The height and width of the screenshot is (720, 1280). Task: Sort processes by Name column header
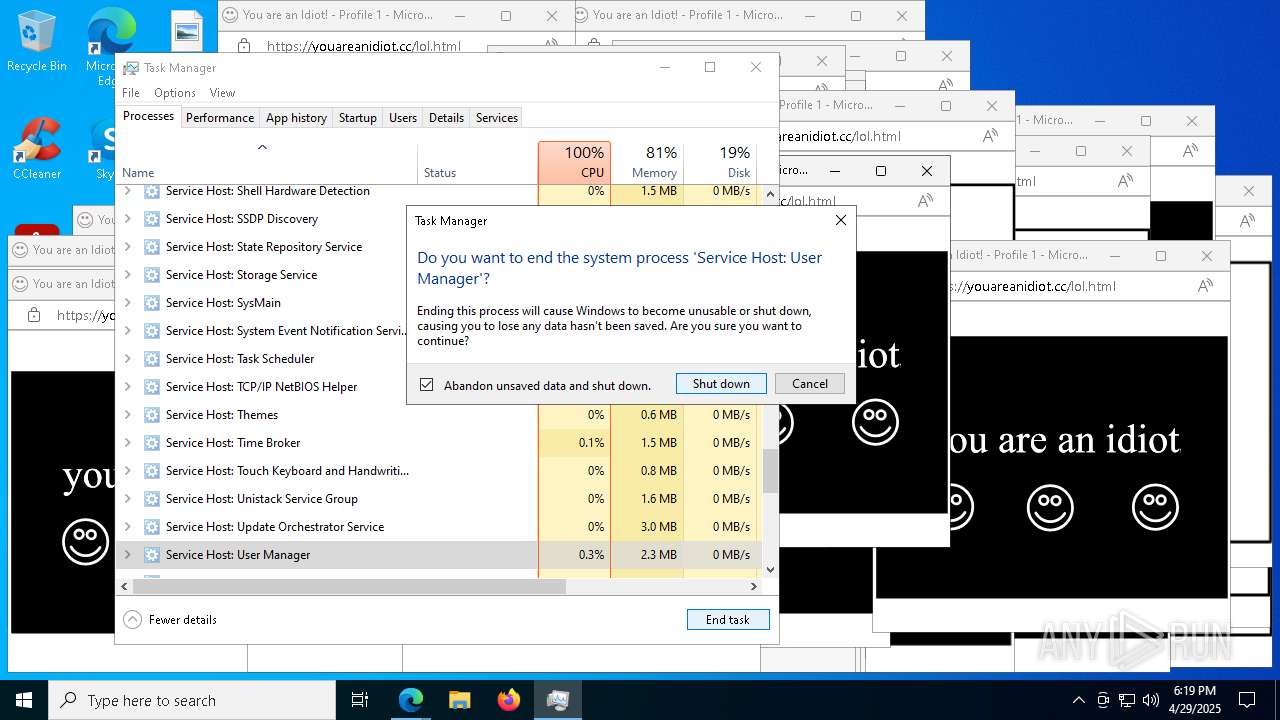[x=268, y=162]
